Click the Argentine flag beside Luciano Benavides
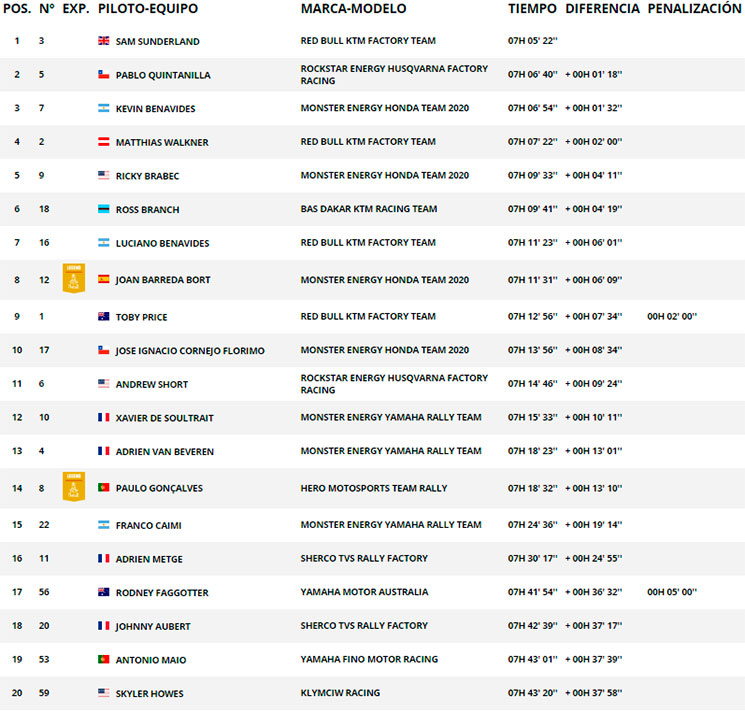745x712 pixels. click(x=104, y=243)
